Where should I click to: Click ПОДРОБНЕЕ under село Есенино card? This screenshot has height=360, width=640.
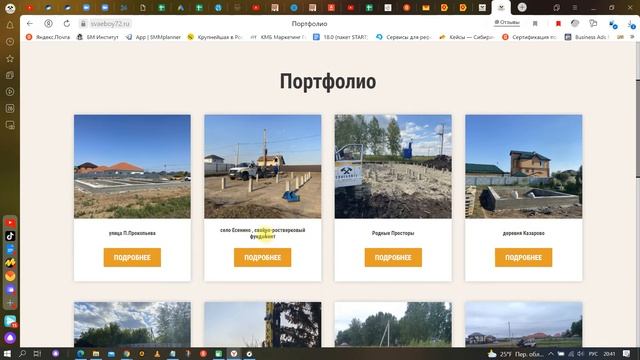tap(262, 258)
